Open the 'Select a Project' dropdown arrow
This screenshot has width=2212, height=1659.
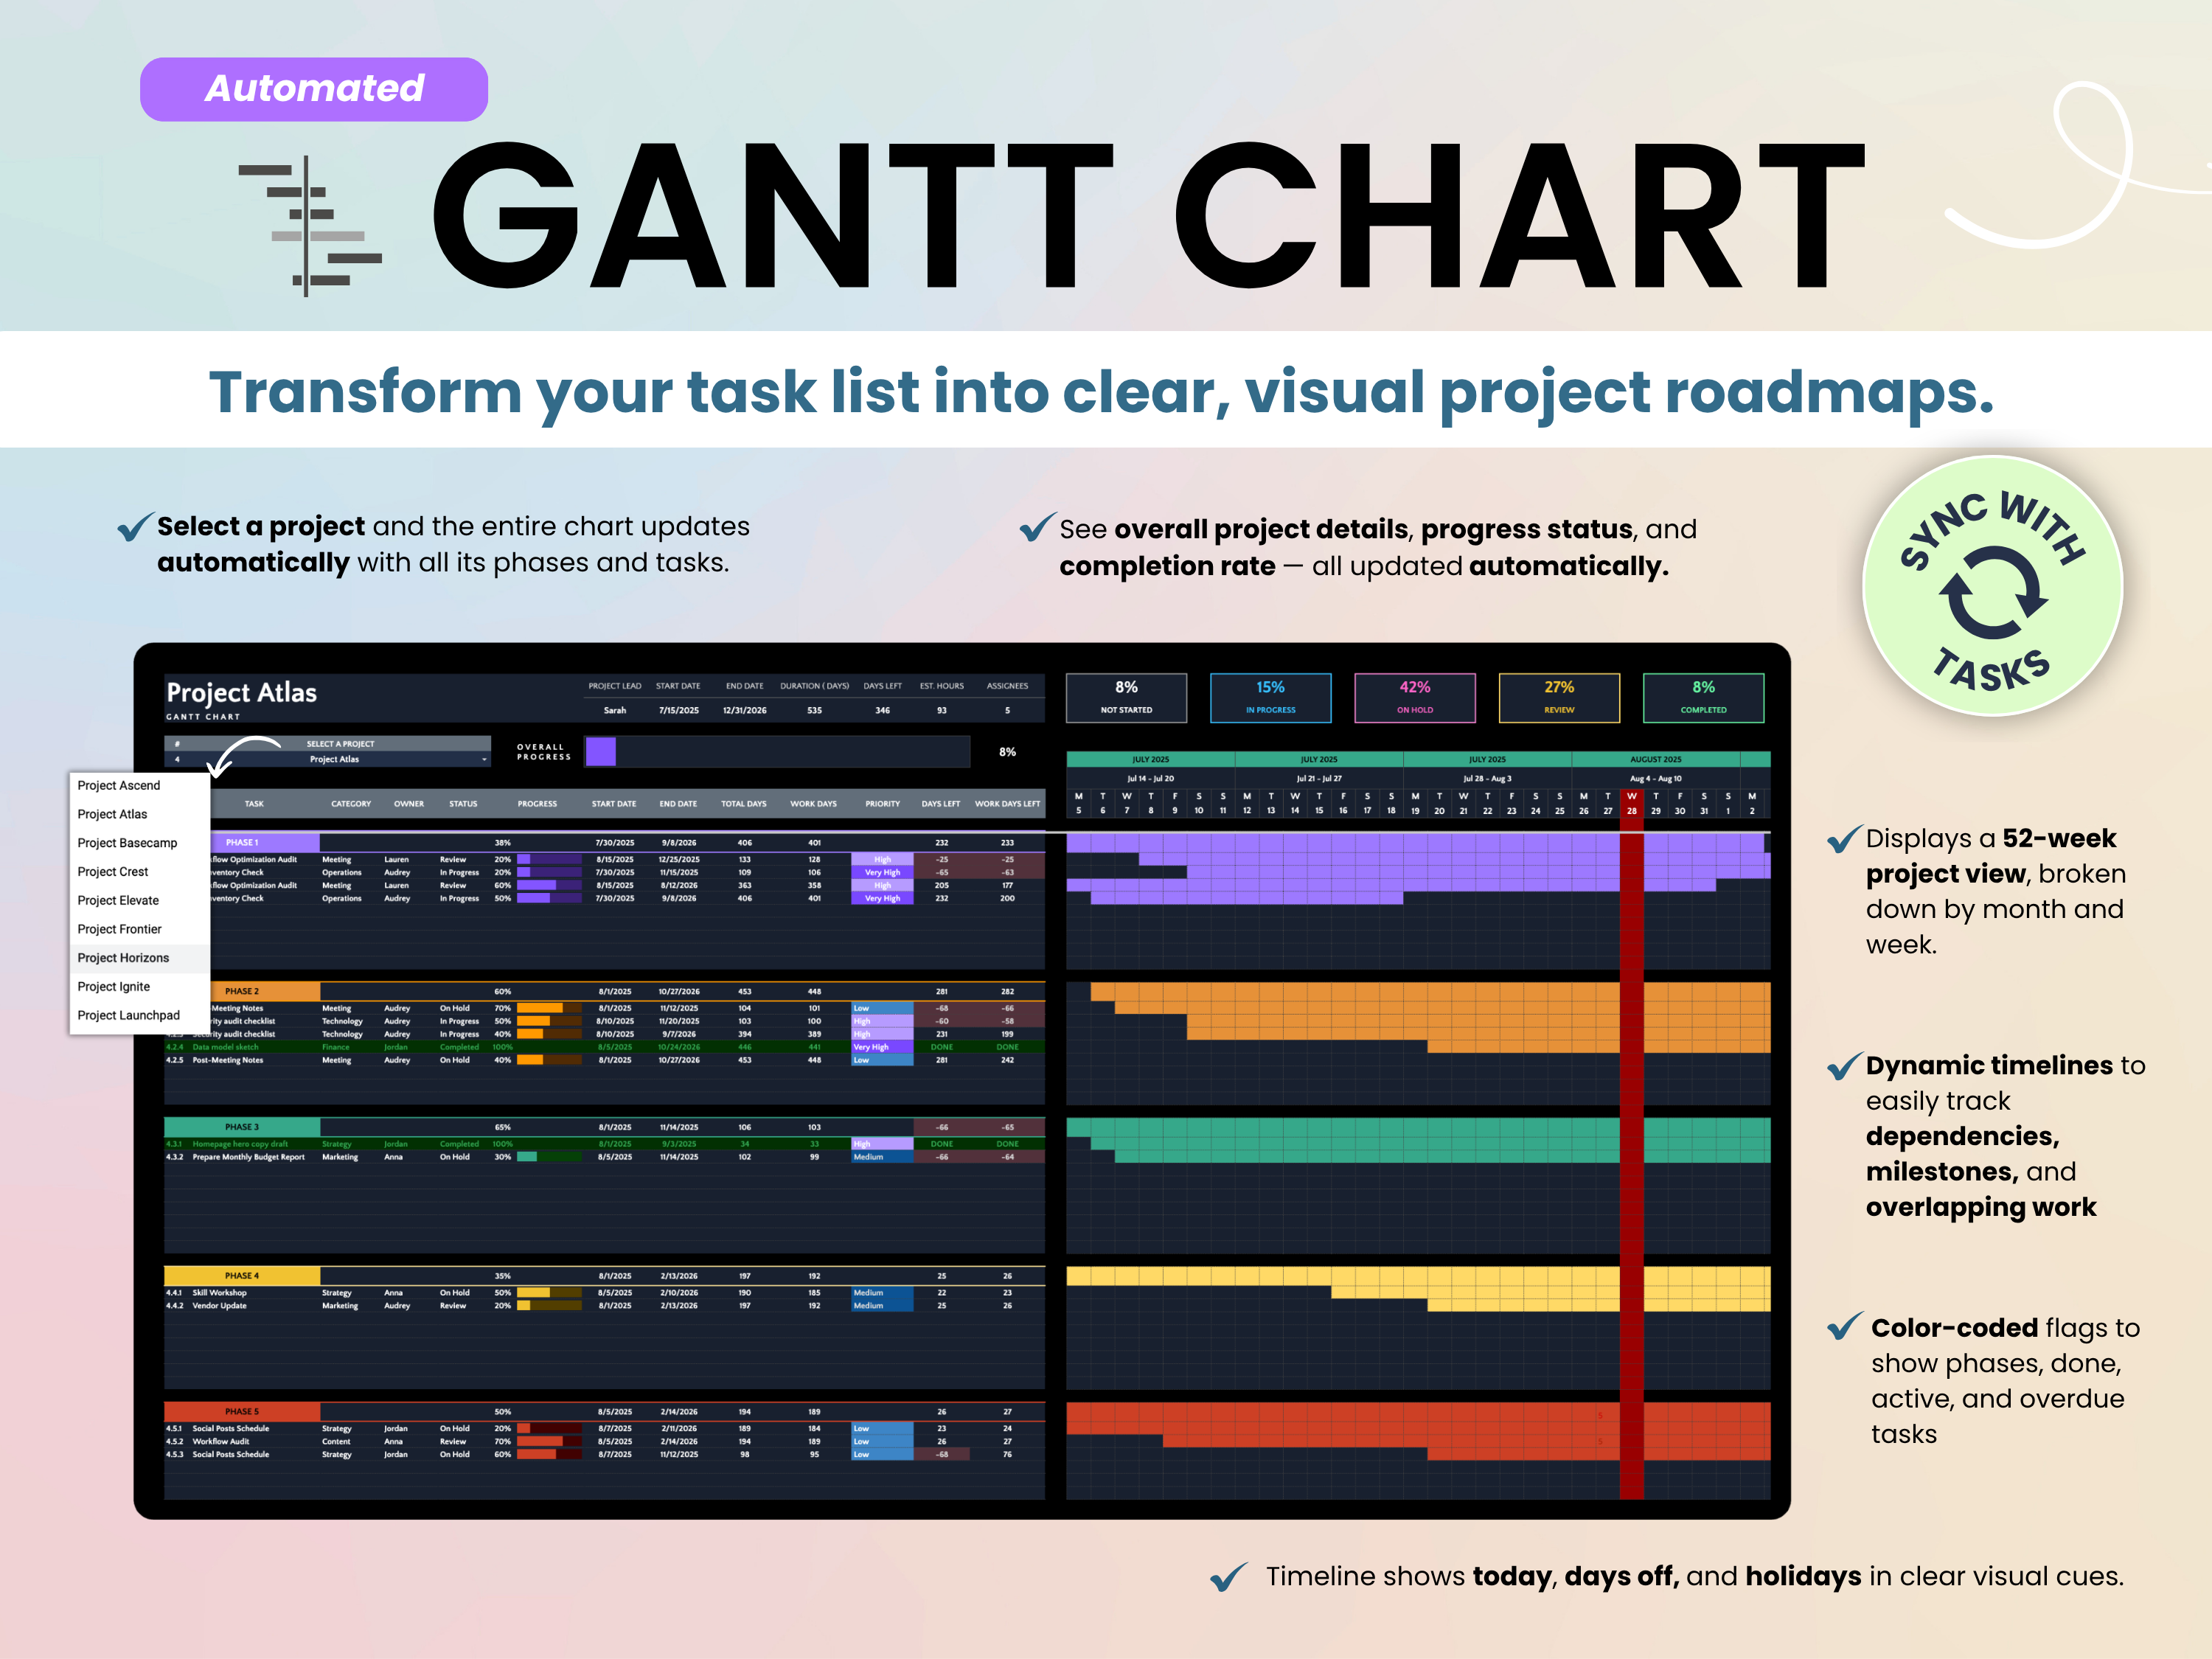484,760
